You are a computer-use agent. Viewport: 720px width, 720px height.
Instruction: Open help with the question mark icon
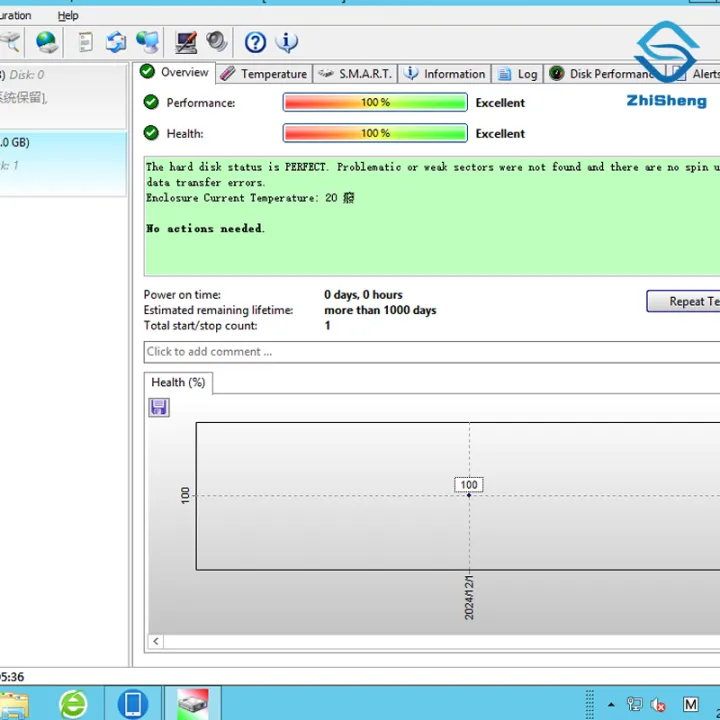tap(256, 42)
